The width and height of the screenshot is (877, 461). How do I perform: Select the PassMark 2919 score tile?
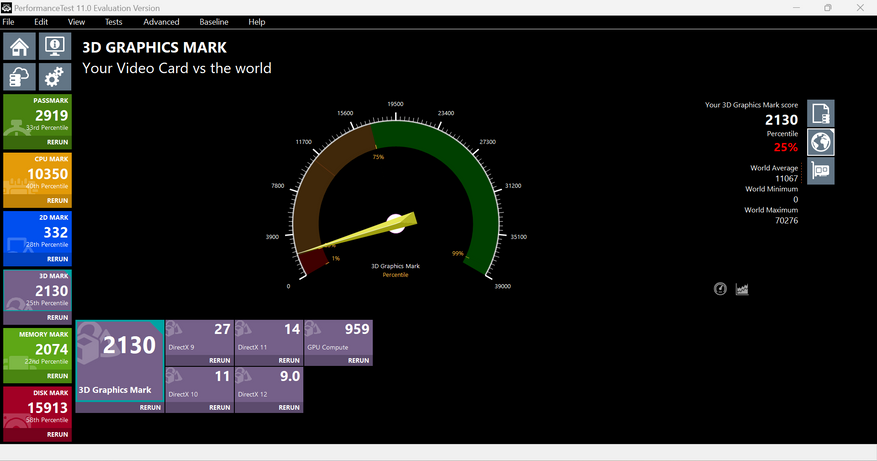tap(37, 115)
